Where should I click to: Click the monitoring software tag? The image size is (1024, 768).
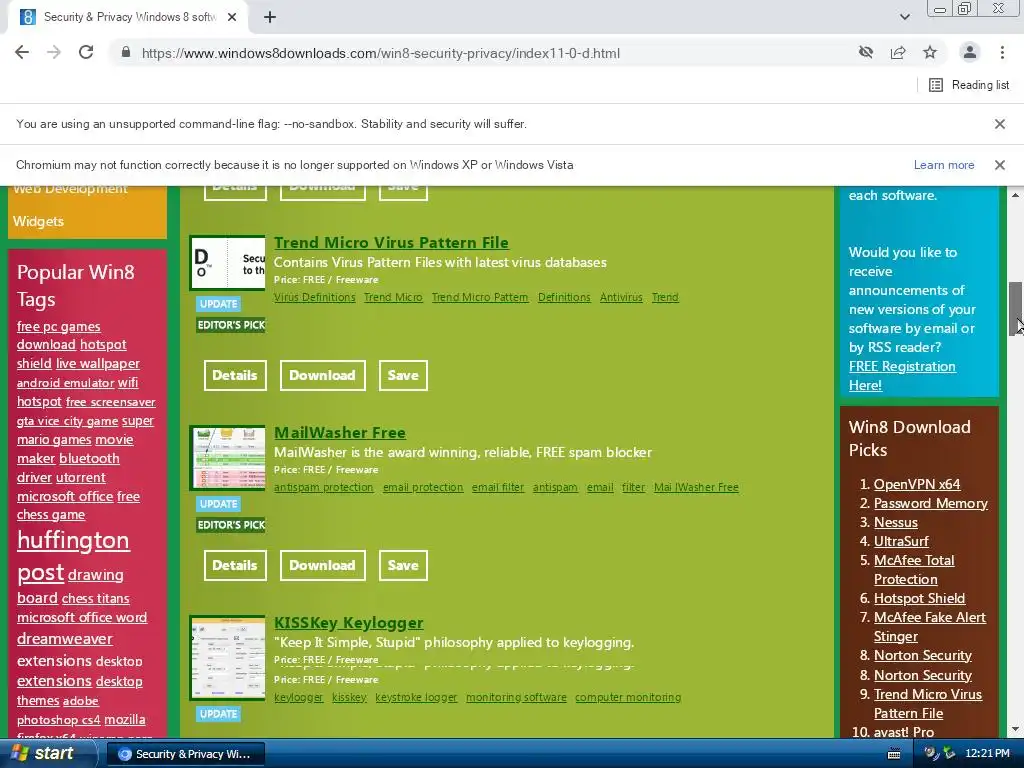pyautogui.click(x=516, y=697)
